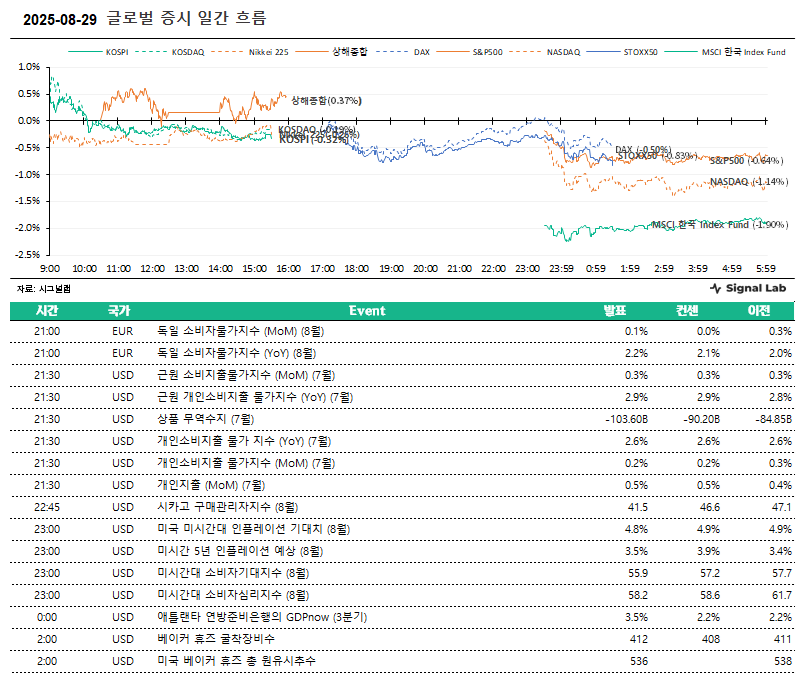
Task: Click the 상해종합(0.37%) chart label
Action: point(326,100)
